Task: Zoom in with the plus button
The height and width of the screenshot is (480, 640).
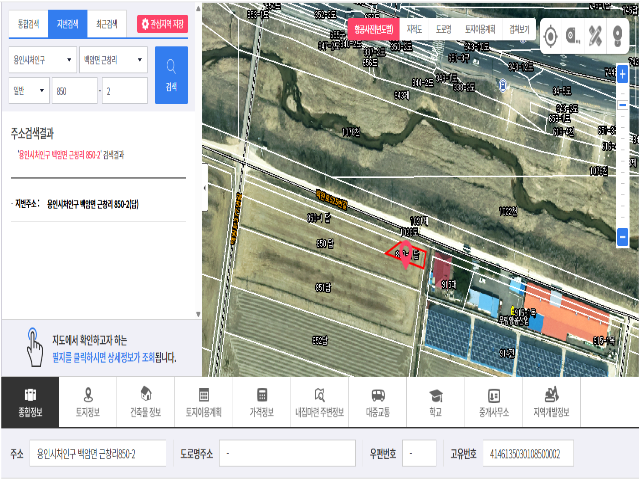Action: (x=622, y=73)
